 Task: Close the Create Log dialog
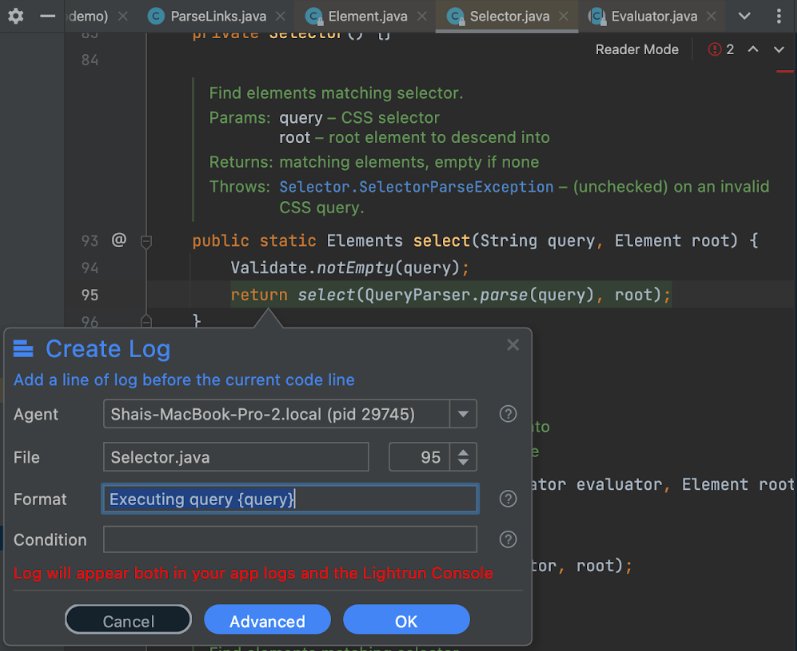tap(513, 345)
